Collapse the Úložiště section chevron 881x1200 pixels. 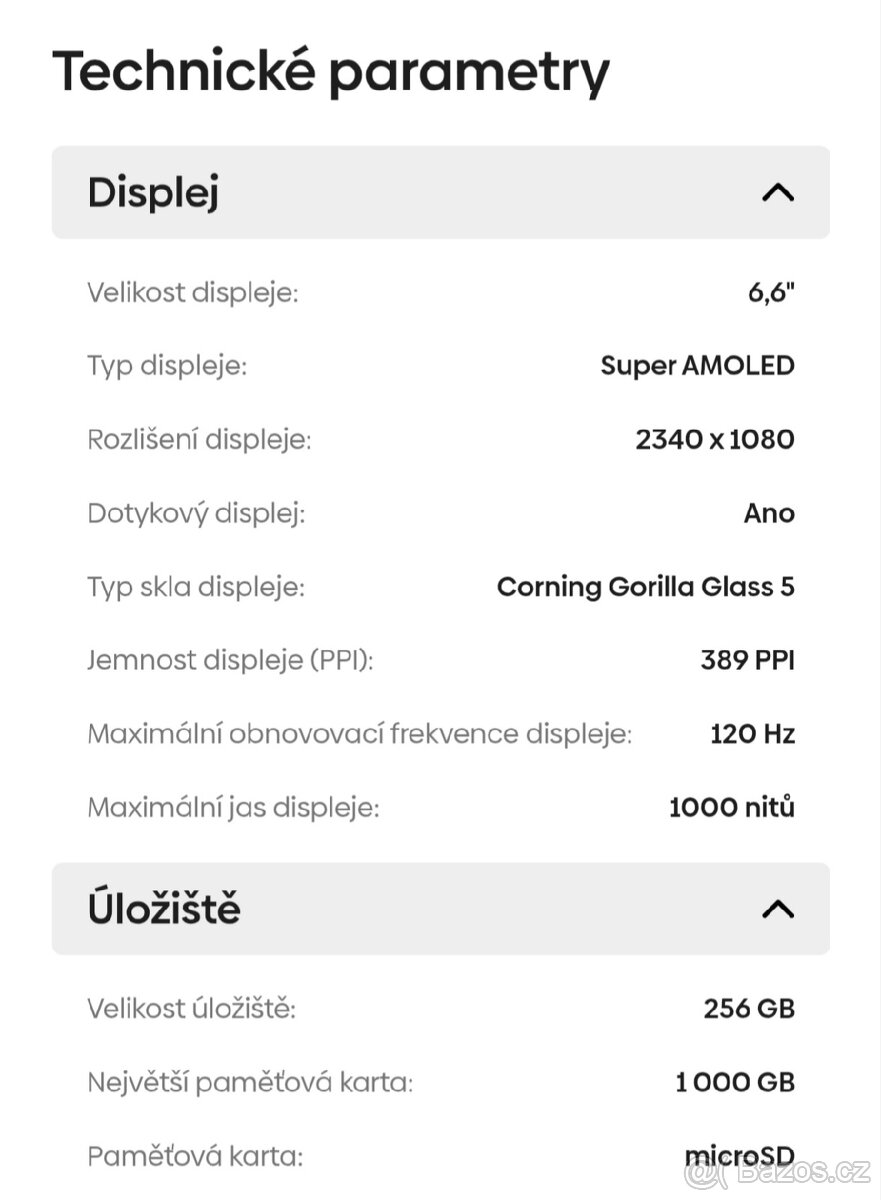[x=776, y=908]
